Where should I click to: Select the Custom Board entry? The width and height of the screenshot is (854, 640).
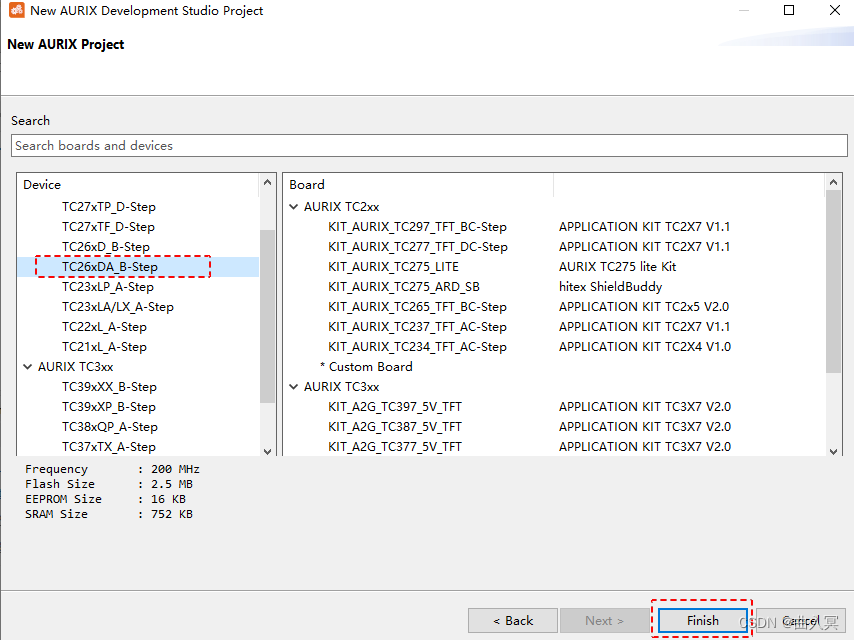pyautogui.click(x=366, y=367)
